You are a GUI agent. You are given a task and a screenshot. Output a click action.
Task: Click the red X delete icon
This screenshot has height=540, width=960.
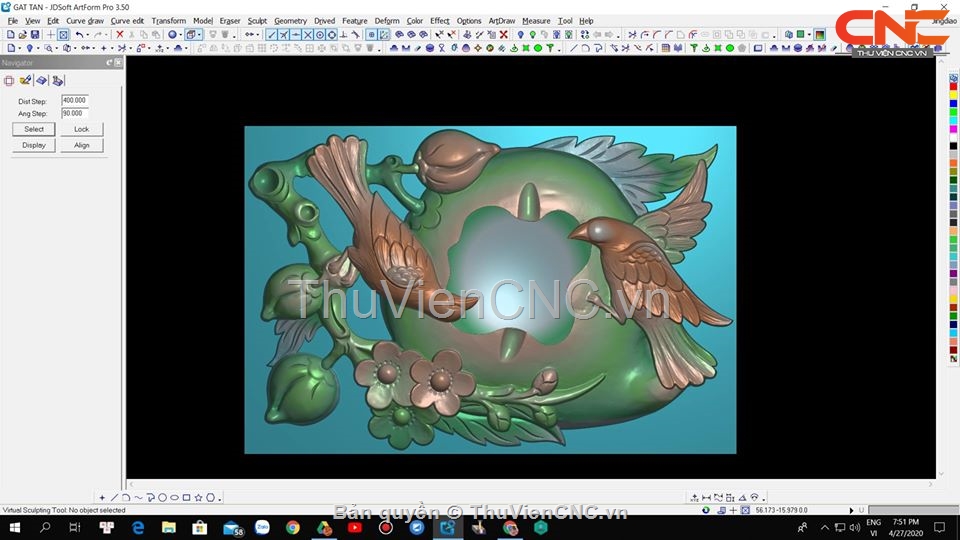pyautogui.click(x=120, y=35)
